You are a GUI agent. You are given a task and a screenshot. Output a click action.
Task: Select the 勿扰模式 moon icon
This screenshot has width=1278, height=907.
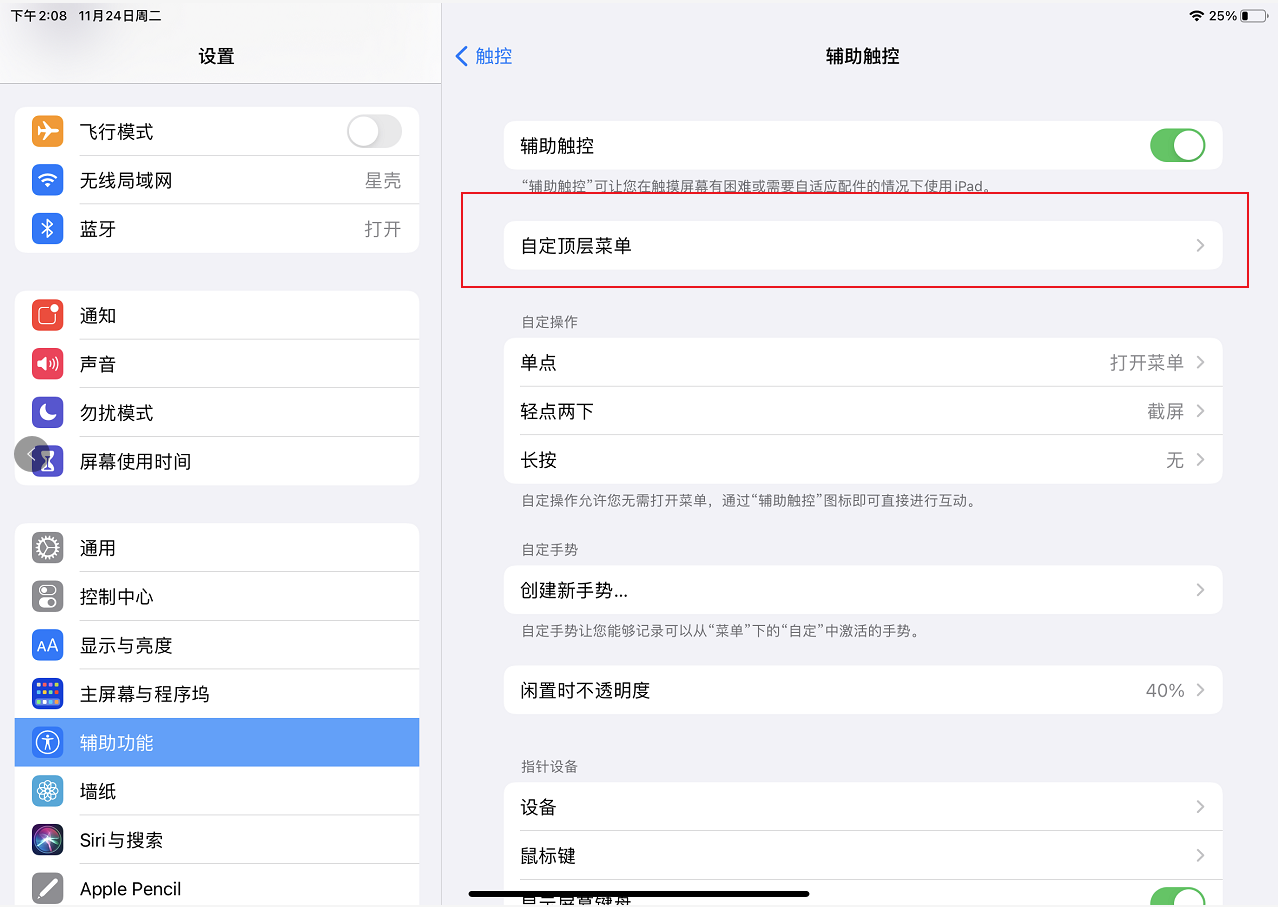(x=47, y=412)
